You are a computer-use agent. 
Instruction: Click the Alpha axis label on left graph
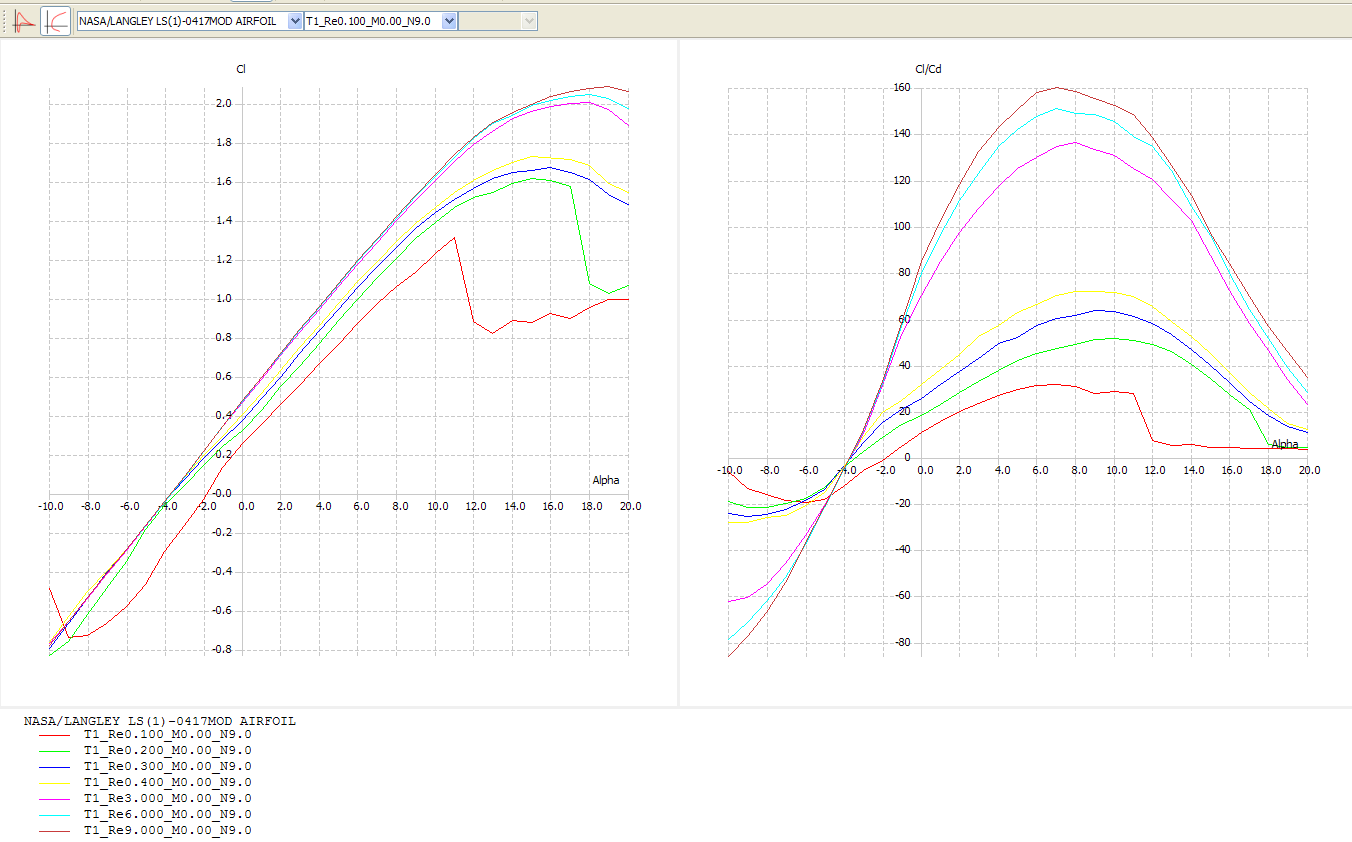[x=605, y=480]
